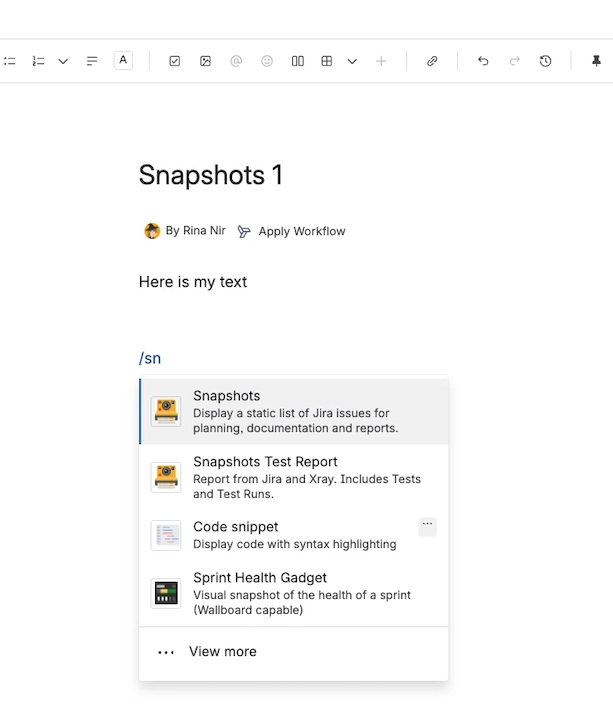The height and width of the screenshot is (712, 613).
Task: Click the camera icon beside 'Snapshots Test Report'
Action: tap(166, 477)
